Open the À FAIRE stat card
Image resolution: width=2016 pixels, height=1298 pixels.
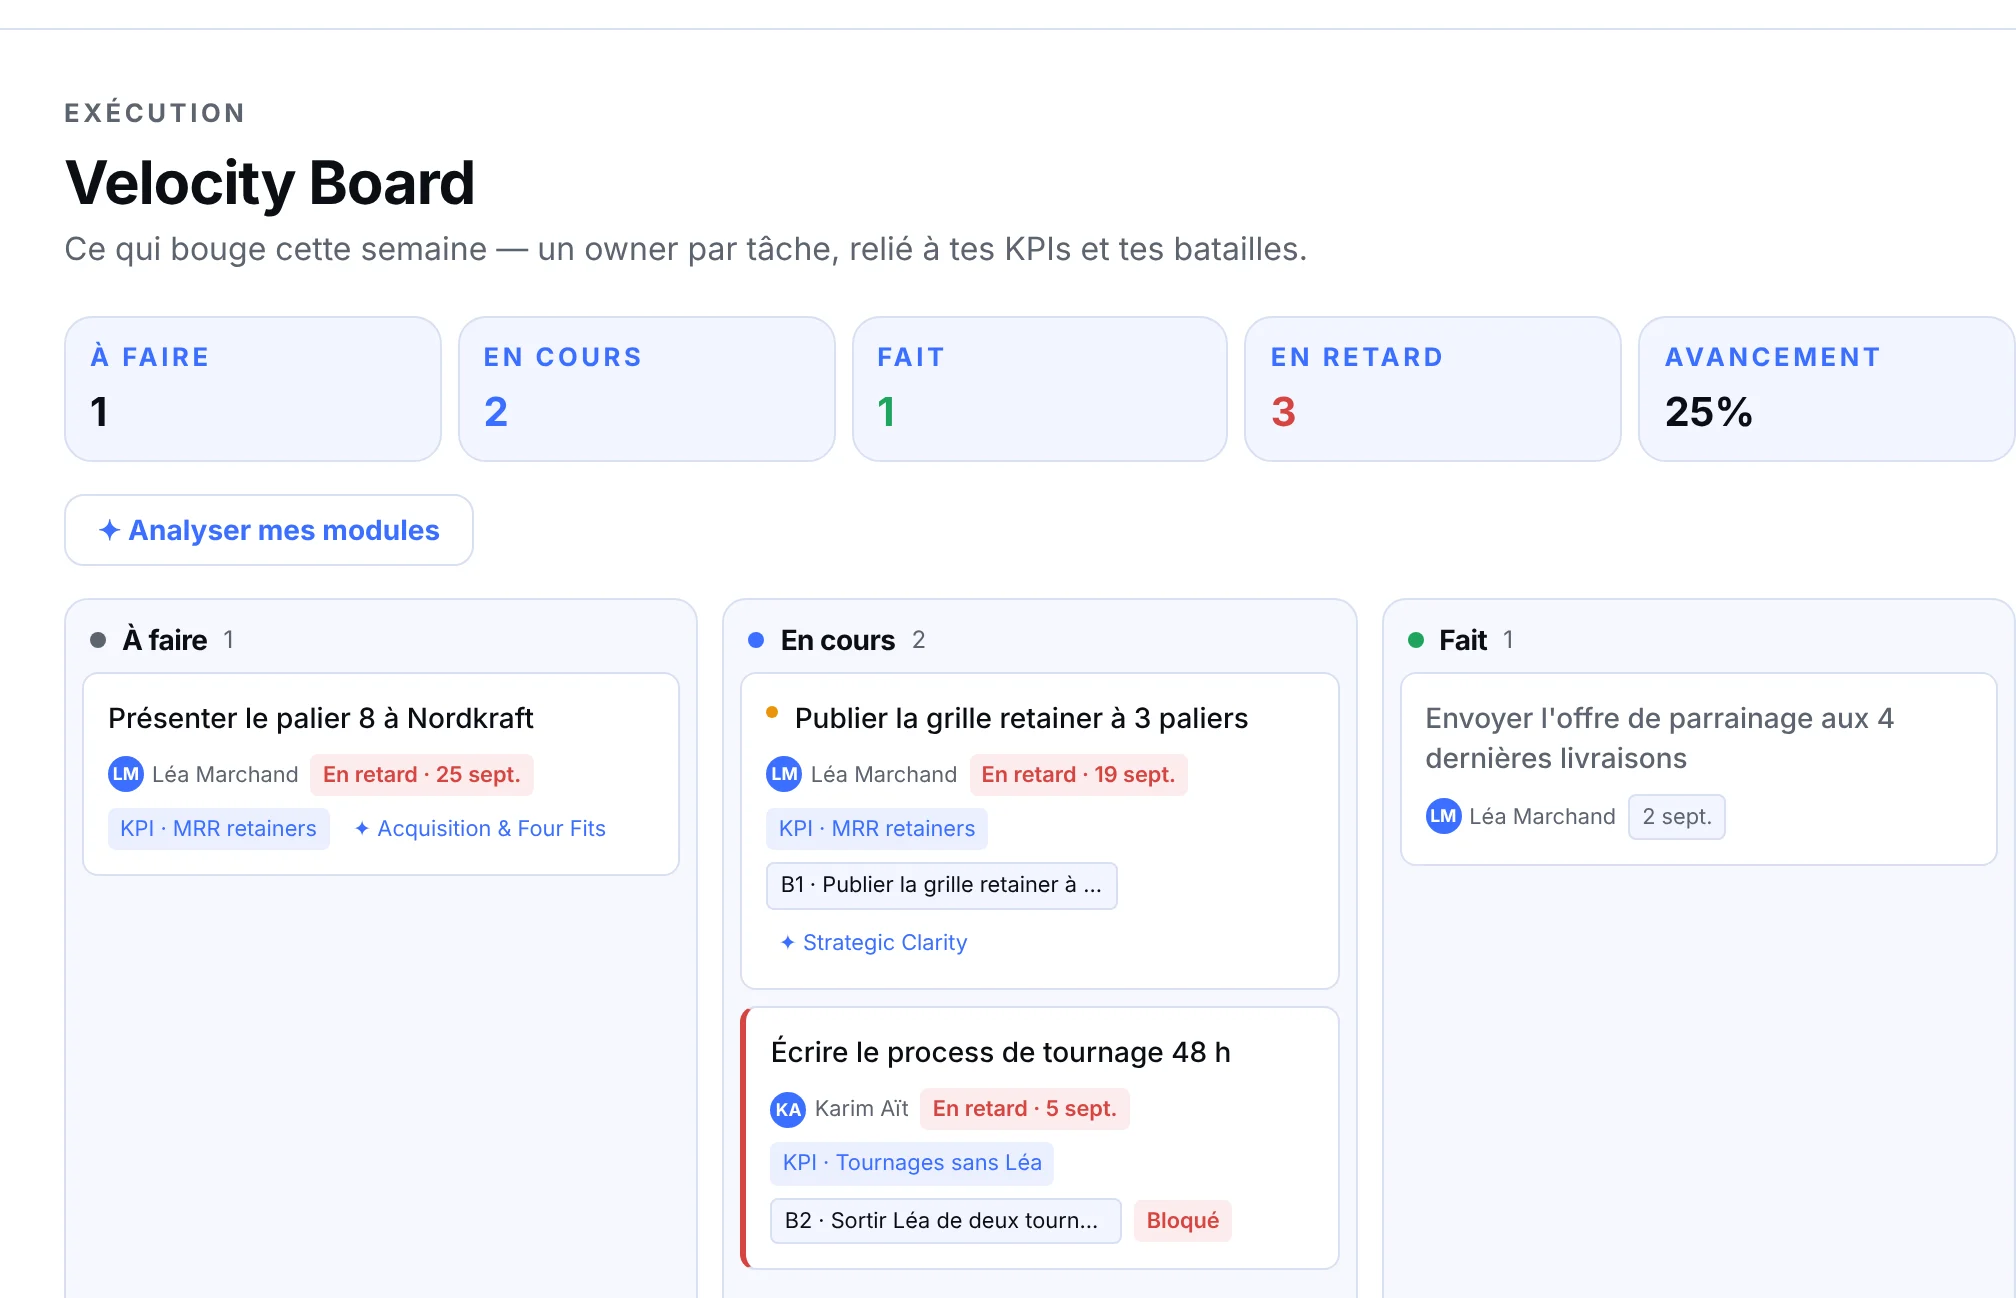(x=253, y=389)
